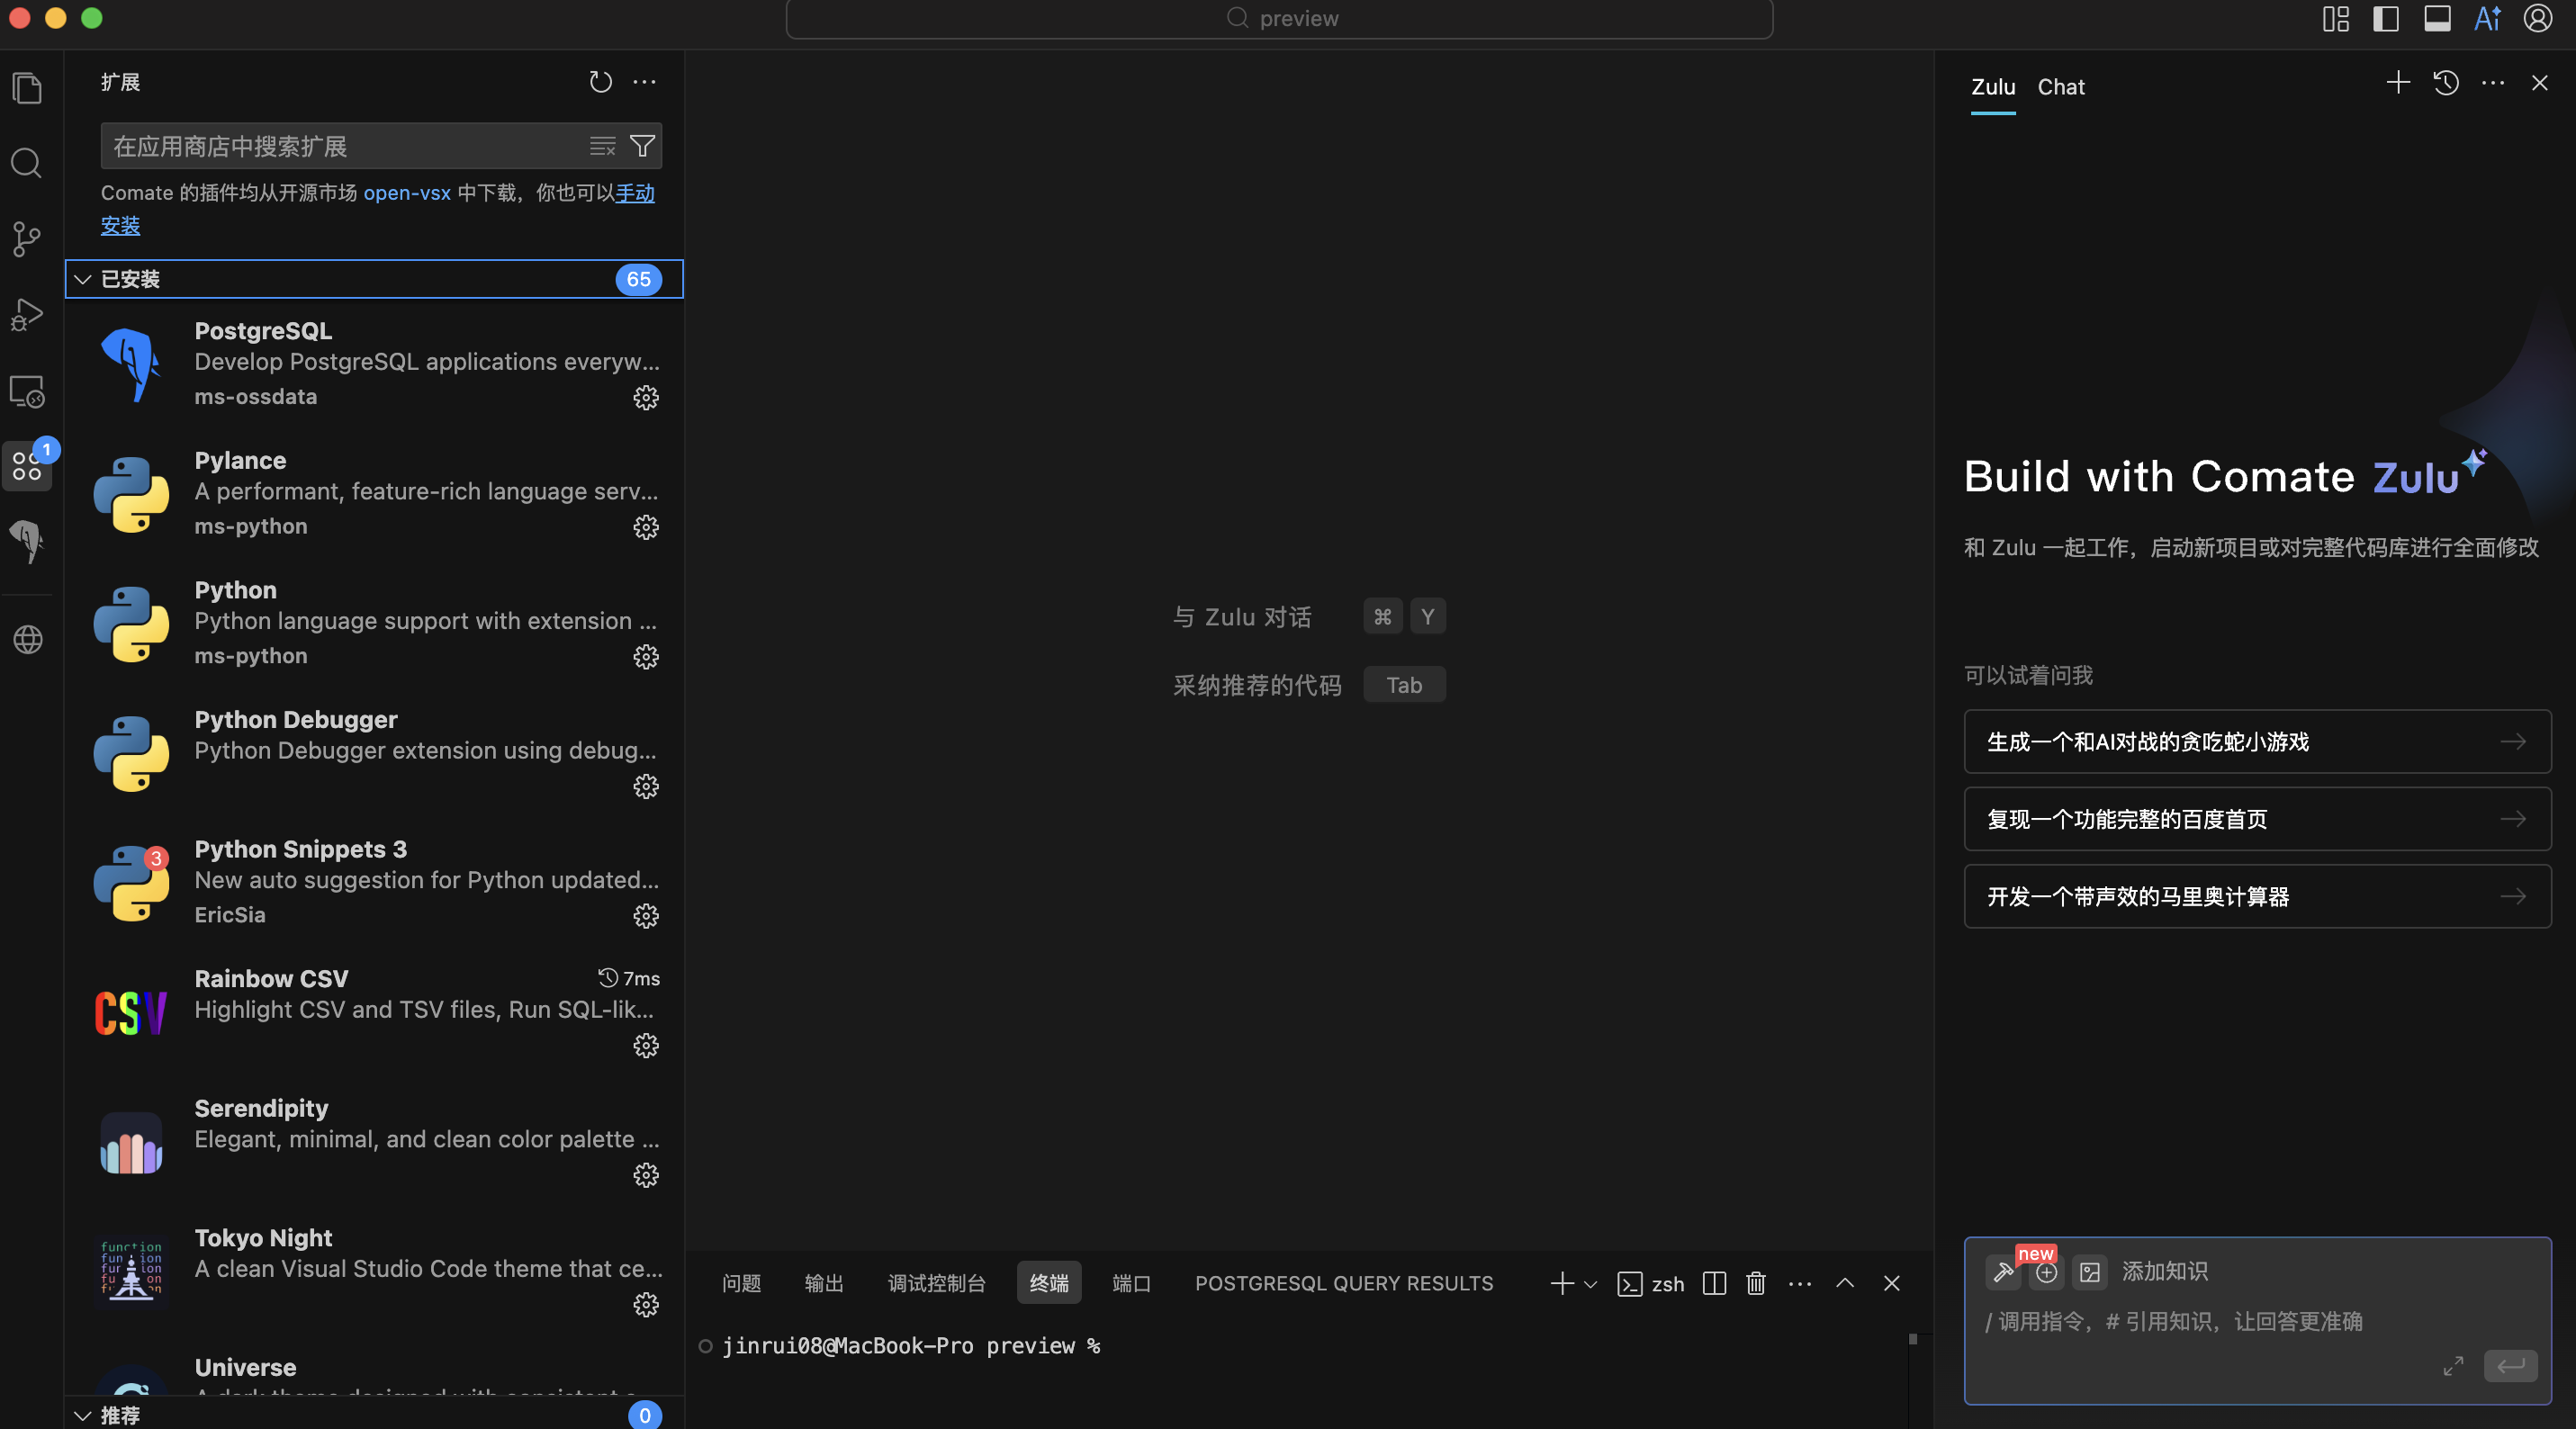Image resolution: width=2576 pixels, height=1429 pixels.
Task: Close the terminal panel
Action: tap(1891, 1283)
